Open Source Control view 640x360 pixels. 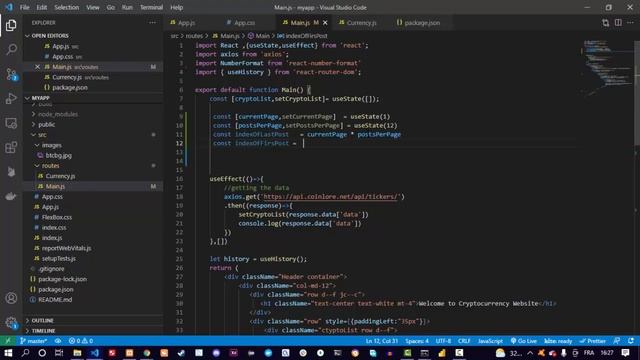point(11,74)
